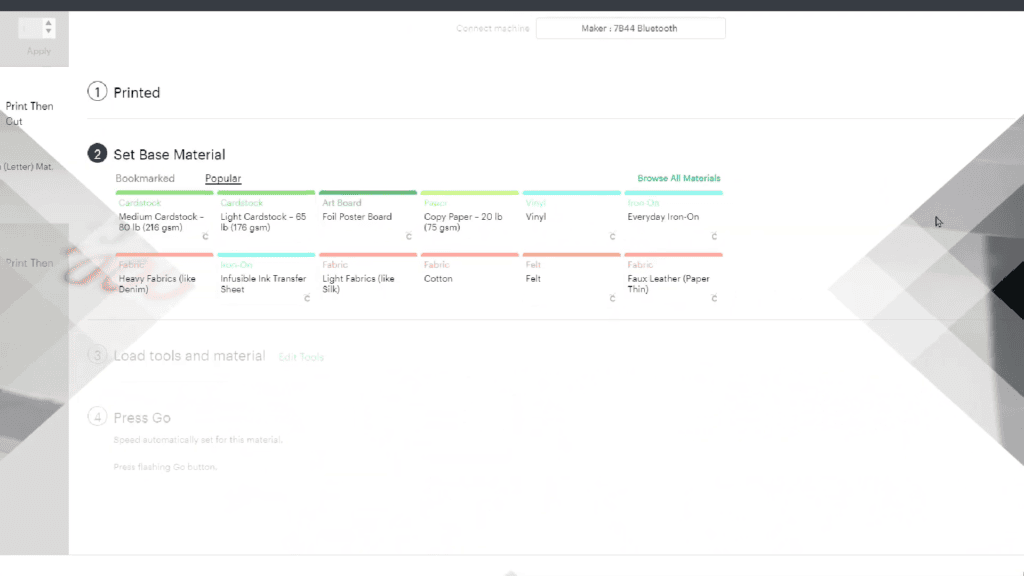
Task: Click the Cricut brand icon on Medium Cardstock tile
Action: pyautogui.click(x=205, y=236)
